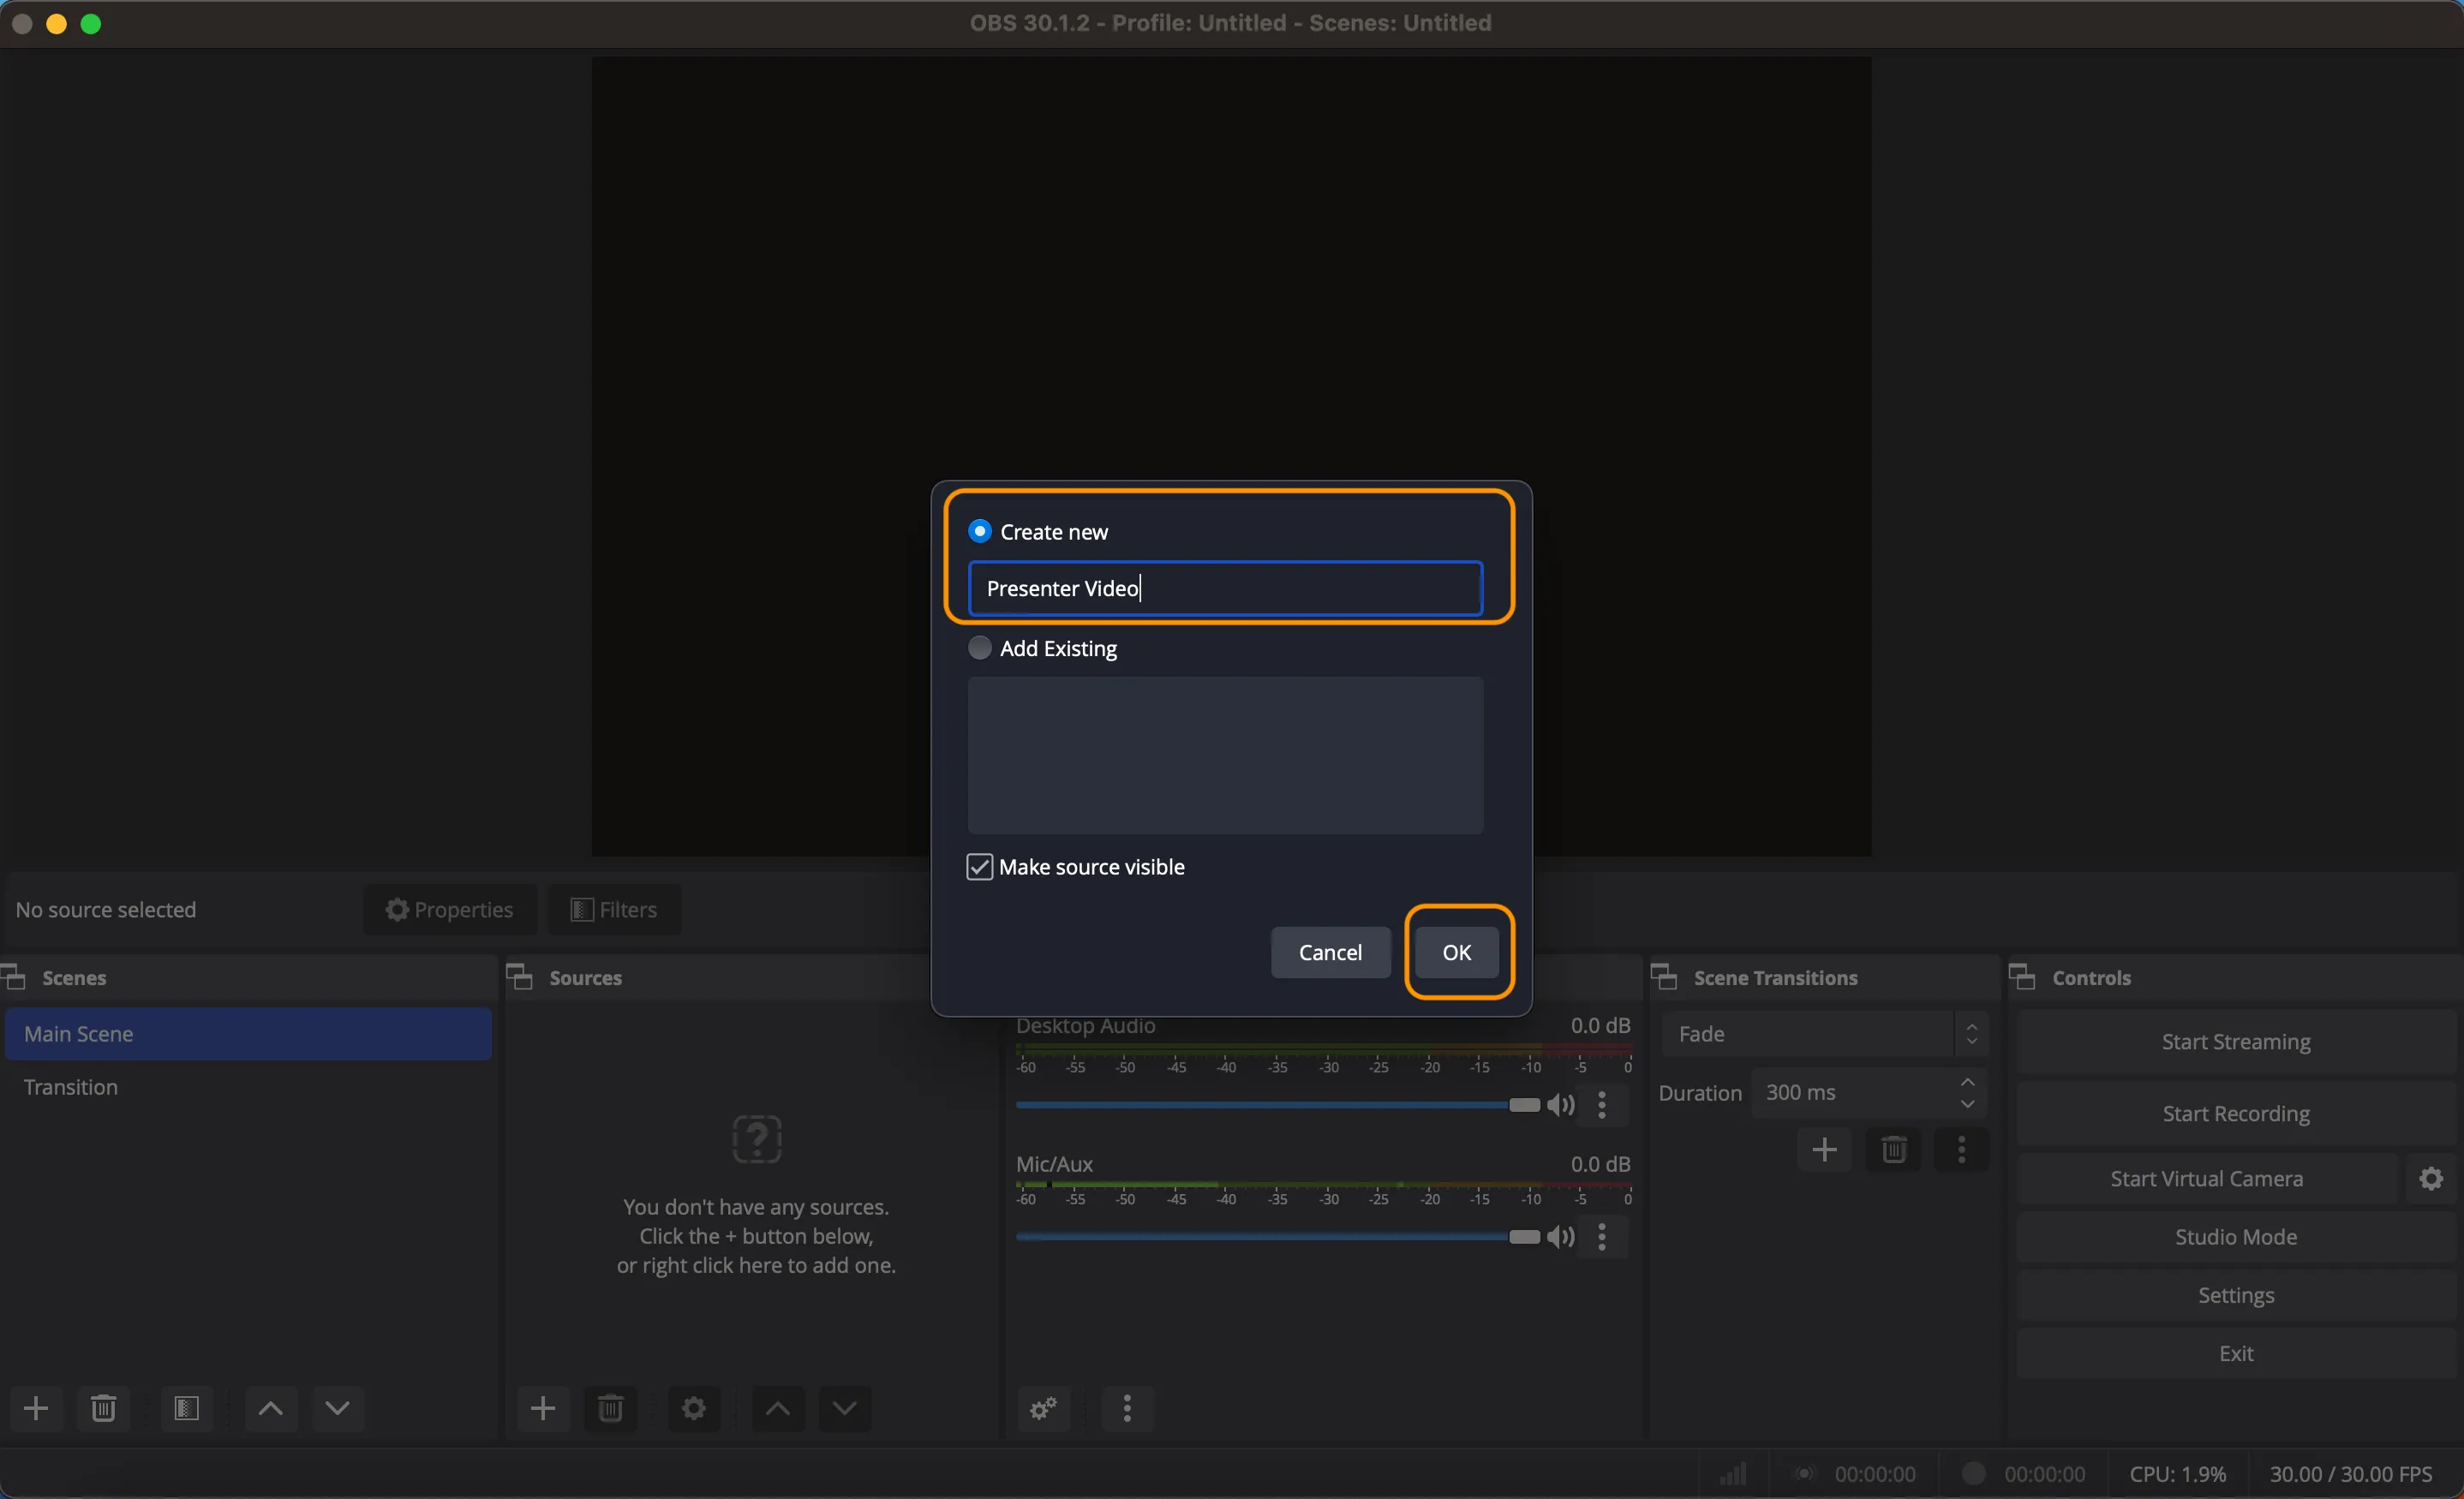The width and height of the screenshot is (2464, 1499).
Task: Open scene filters icon in Scenes panel
Action: coord(186,1408)
